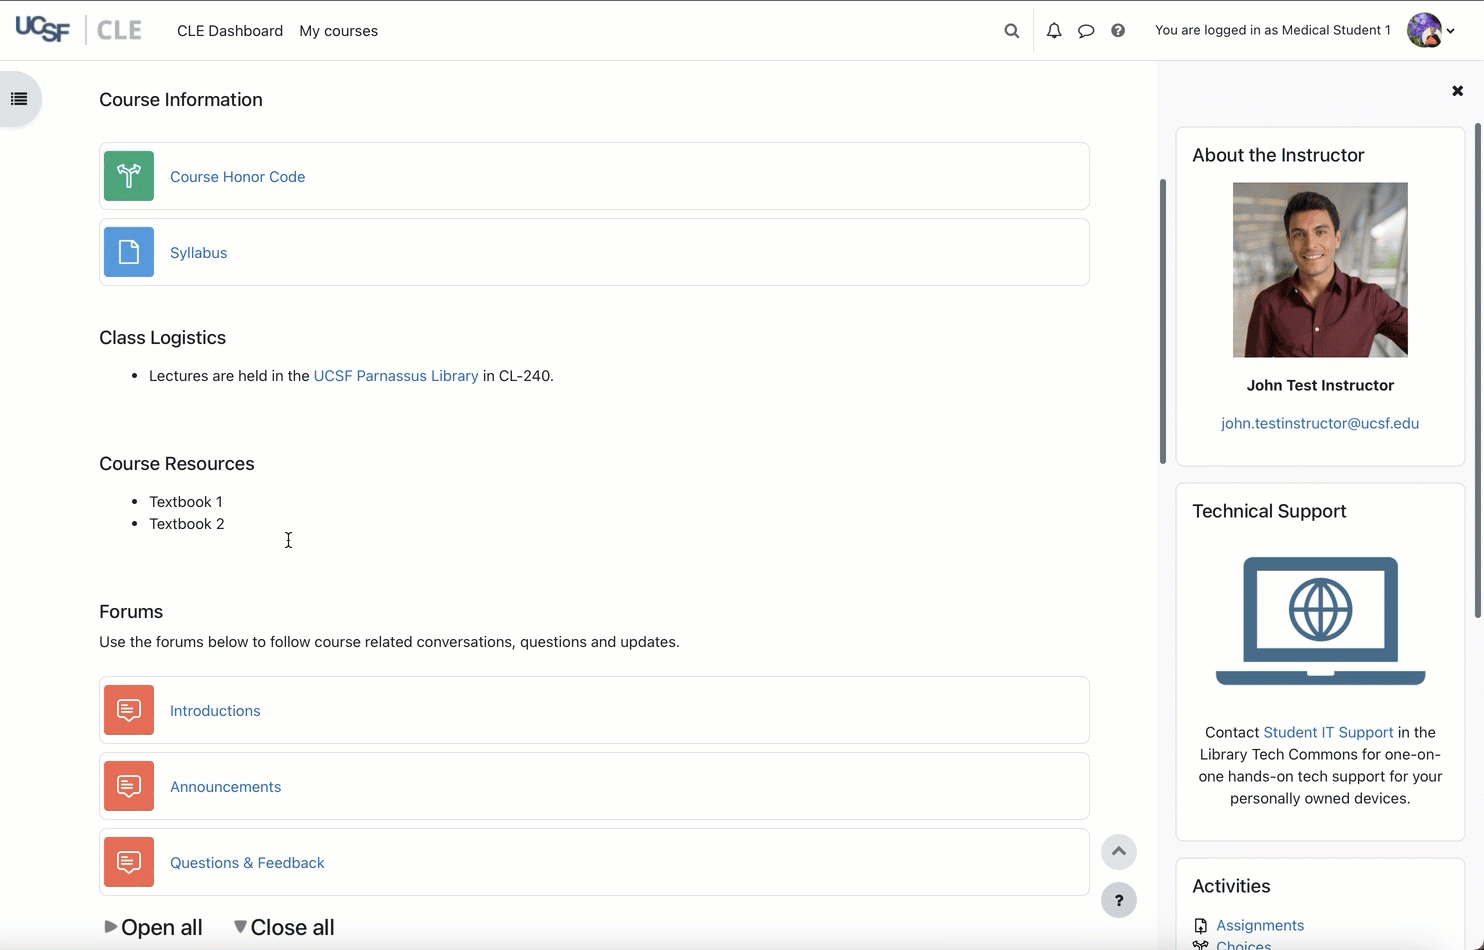This screenshot has height=950, width=1484.
Task: Email john.testinstructor@ucsf.edu
Action: (x=1319, y=423)
